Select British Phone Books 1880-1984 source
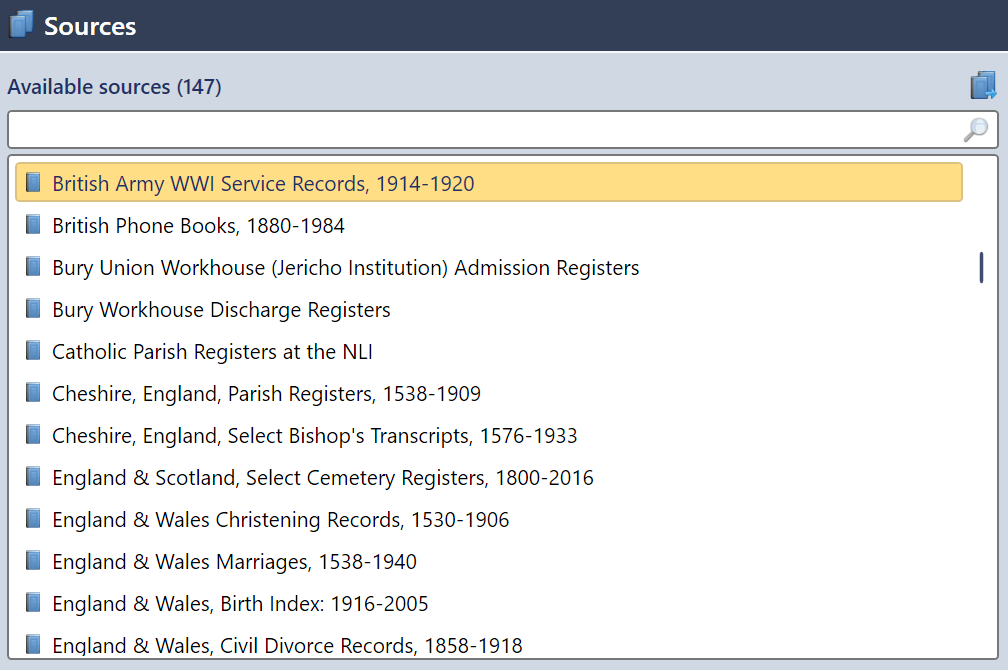 click(x=200, y=225)
